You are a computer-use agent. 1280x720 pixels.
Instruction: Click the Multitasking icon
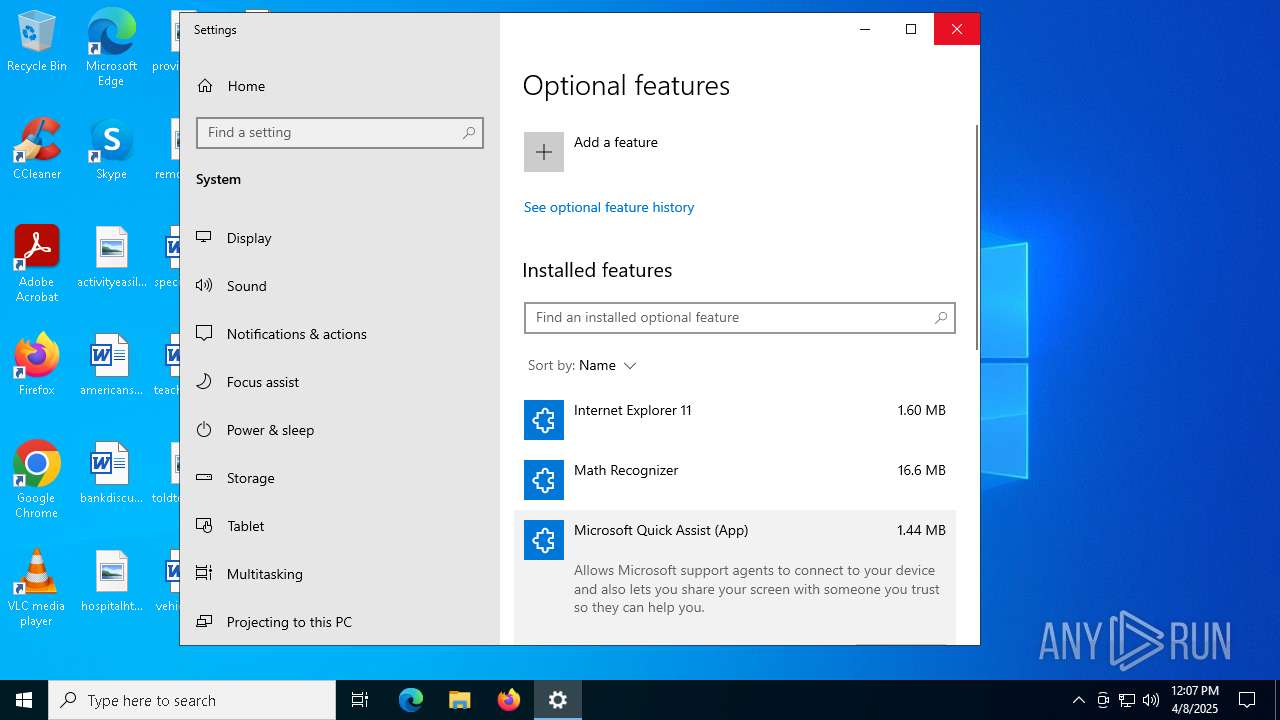point(204,574)
